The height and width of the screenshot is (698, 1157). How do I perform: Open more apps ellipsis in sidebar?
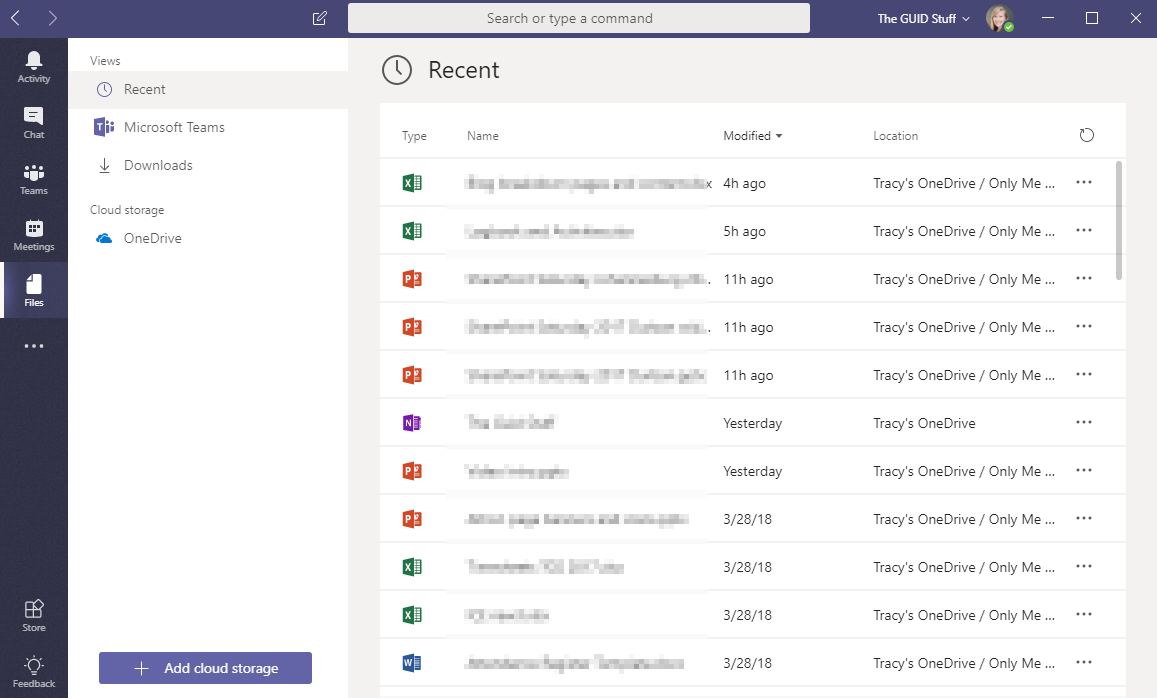click(34, 346)
